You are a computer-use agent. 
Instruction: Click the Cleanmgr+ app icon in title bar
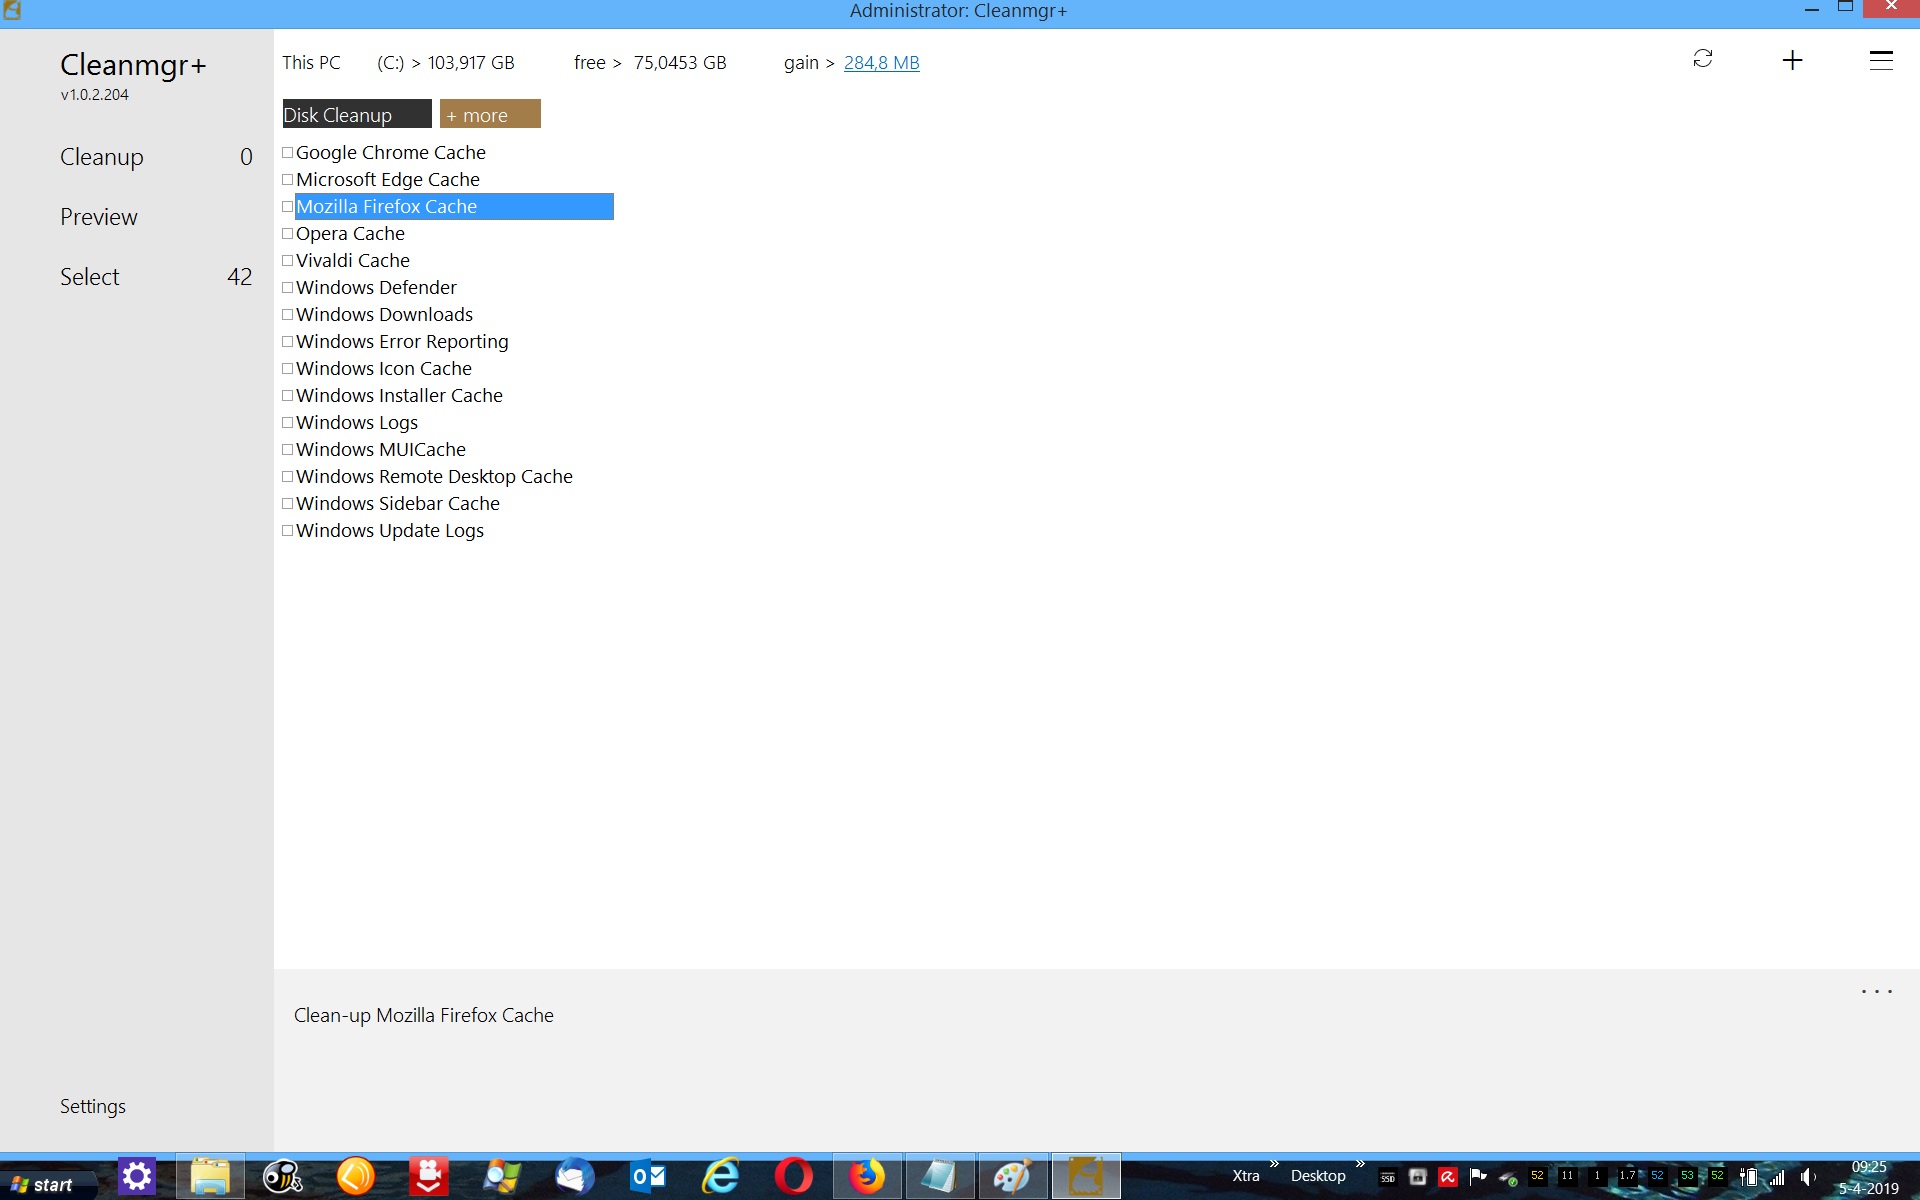[12, 11]
